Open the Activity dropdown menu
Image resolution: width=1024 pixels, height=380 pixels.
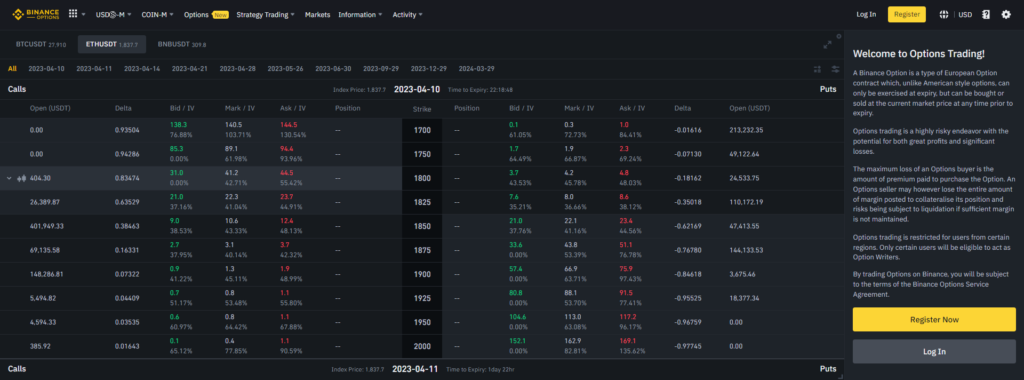(408, 14)
